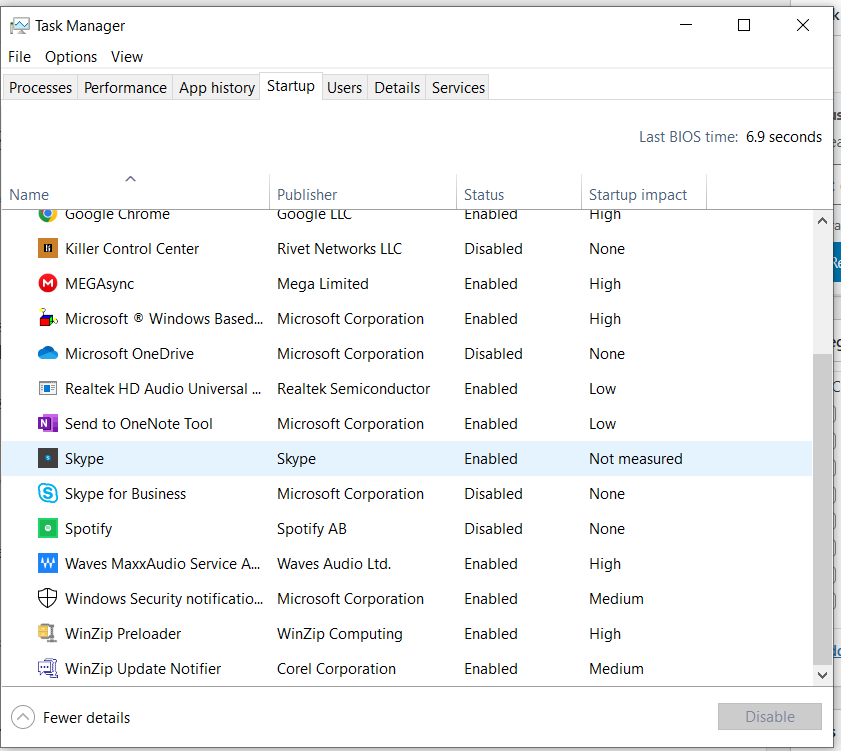This screenshot has height=751, width=841.
Task: Open the Options menu
Action: [x=71, y=57]
